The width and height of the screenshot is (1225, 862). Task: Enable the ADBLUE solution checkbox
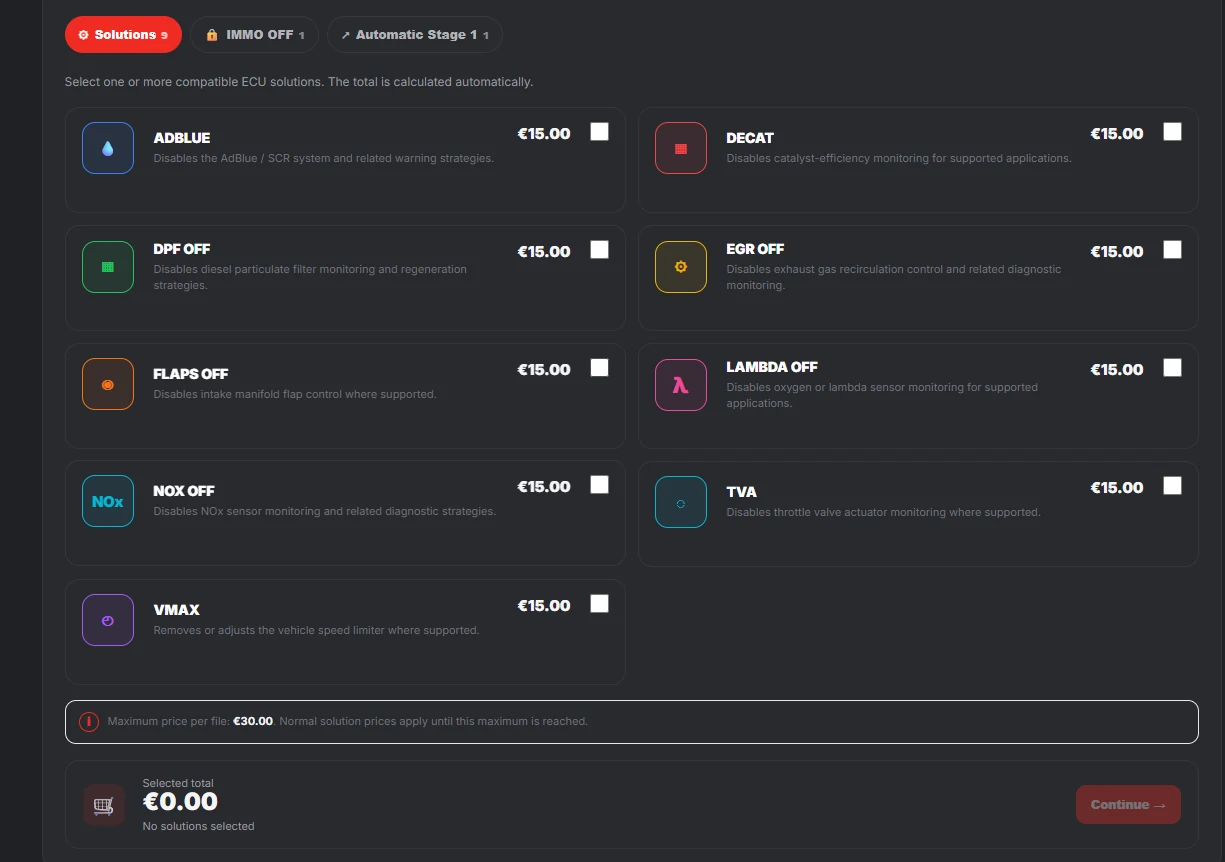[x=599, y=132]
